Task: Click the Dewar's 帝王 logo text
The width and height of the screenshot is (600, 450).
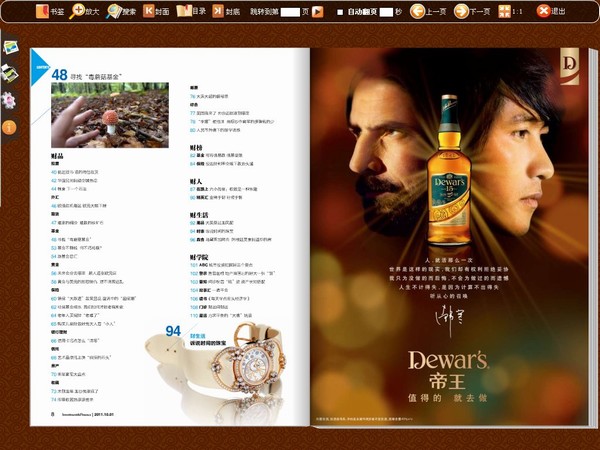Action: [448, 370]
